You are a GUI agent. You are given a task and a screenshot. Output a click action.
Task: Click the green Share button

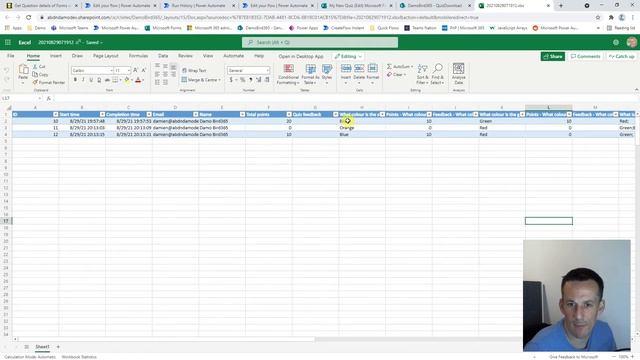pos(553,56)
